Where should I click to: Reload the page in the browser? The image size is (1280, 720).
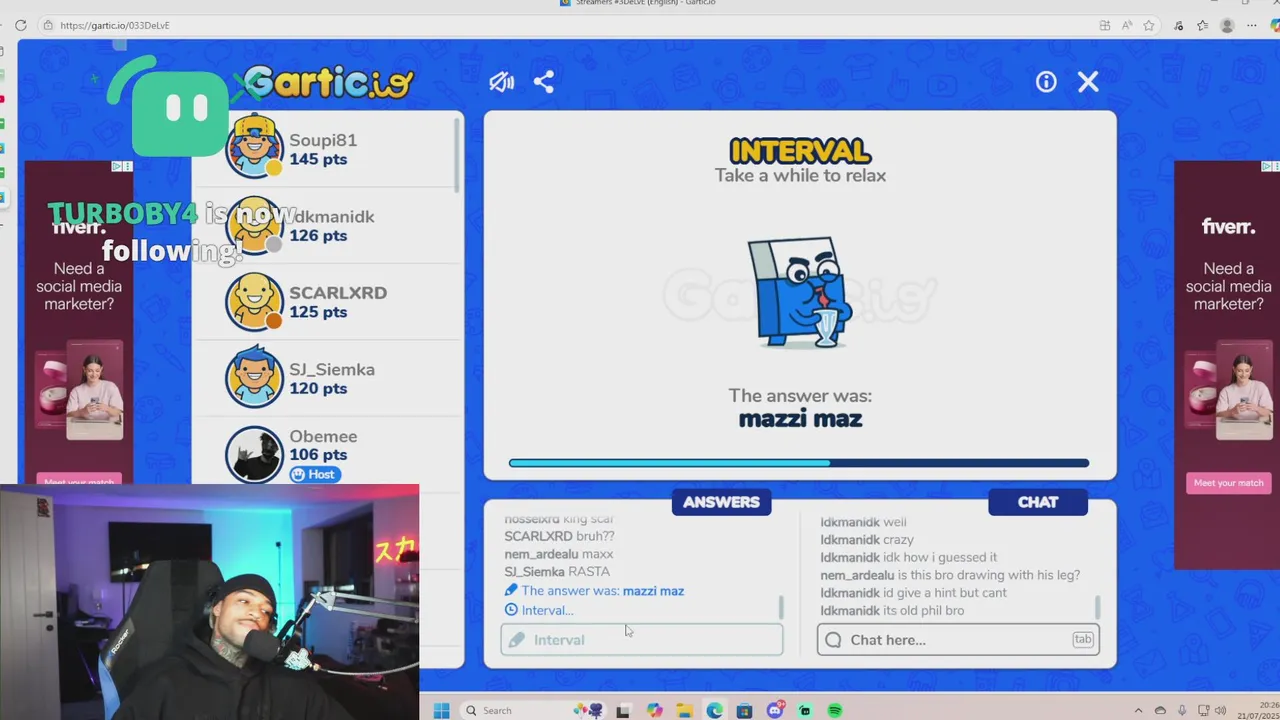20,25
